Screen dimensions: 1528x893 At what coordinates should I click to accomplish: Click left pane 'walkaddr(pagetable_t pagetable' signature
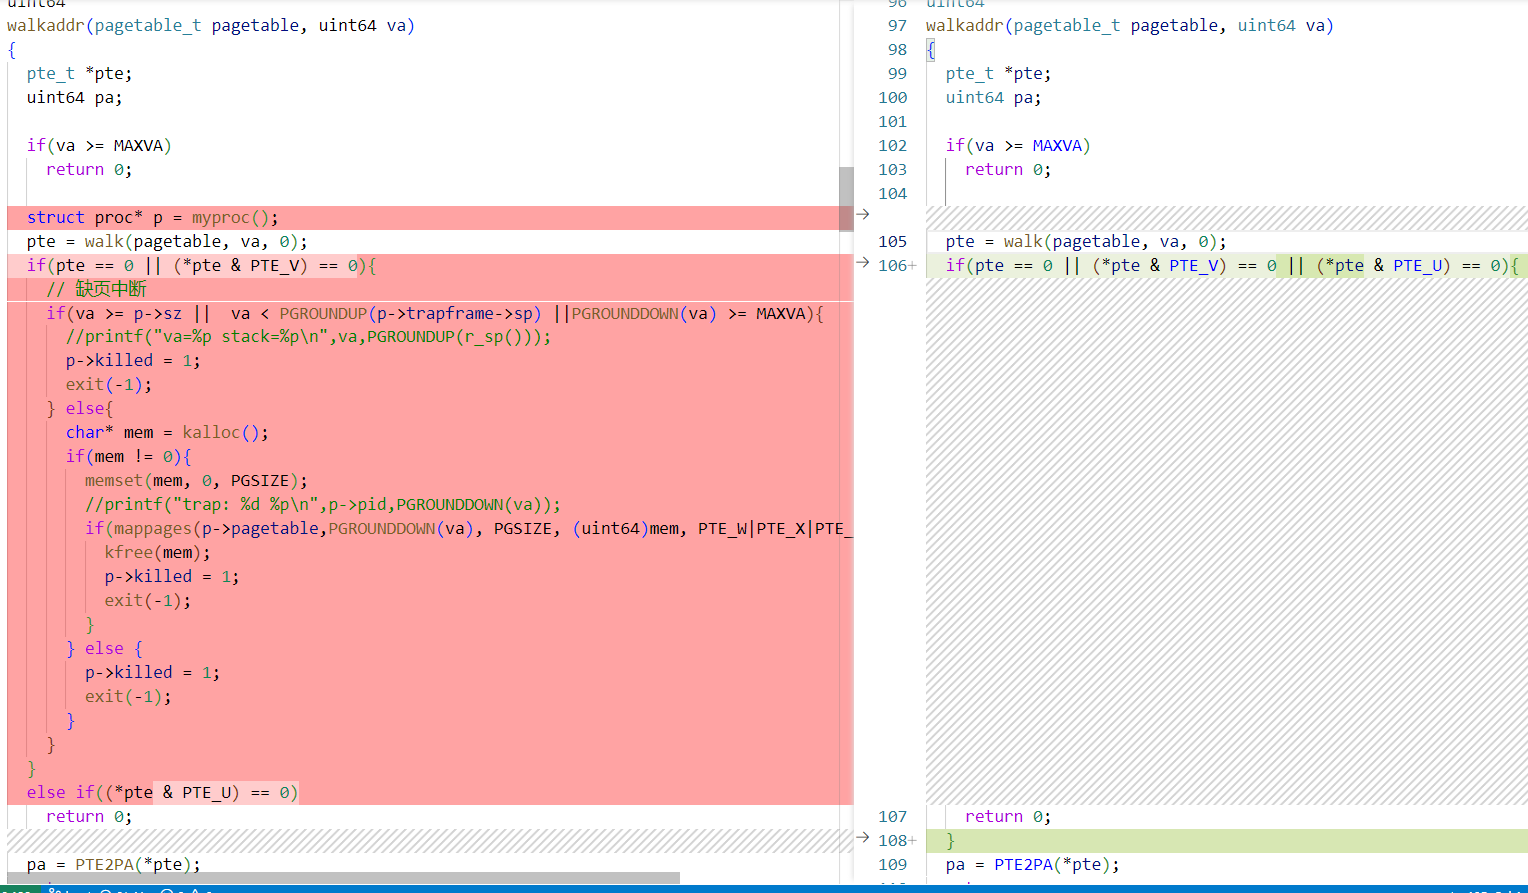point(211,26)
